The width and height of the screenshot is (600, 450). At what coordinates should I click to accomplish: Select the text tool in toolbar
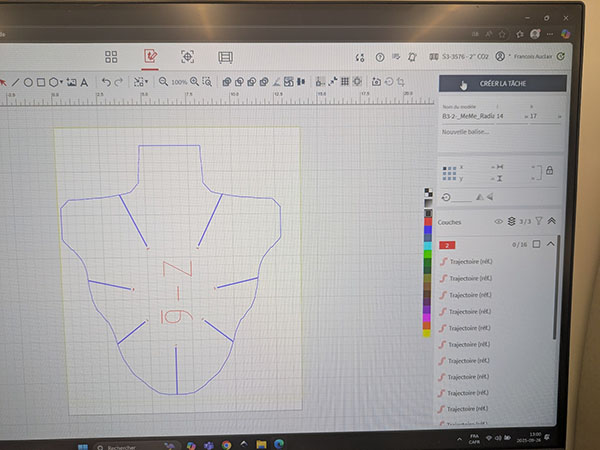click(x=84, y=82)
